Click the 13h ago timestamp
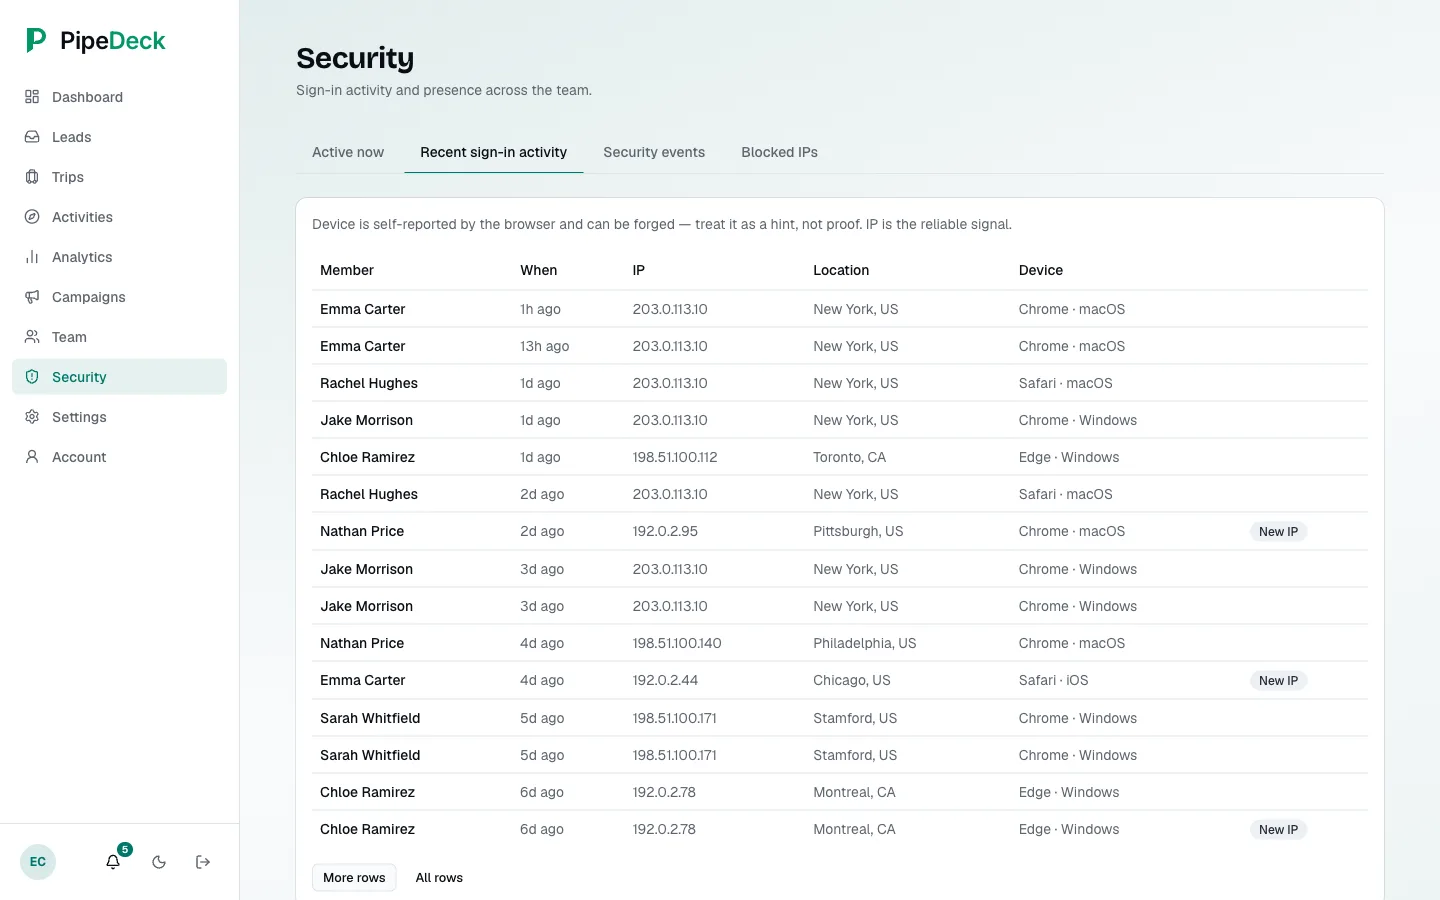Image resolution: width=1440 pixels, height=900 pixels. (544, 346)
